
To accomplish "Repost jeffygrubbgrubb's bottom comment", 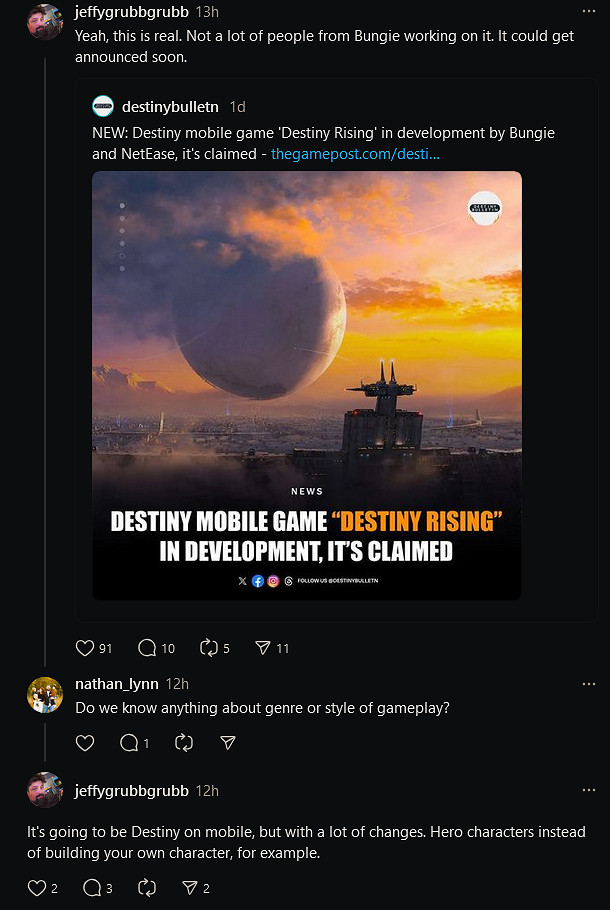I will coord(146,888).
